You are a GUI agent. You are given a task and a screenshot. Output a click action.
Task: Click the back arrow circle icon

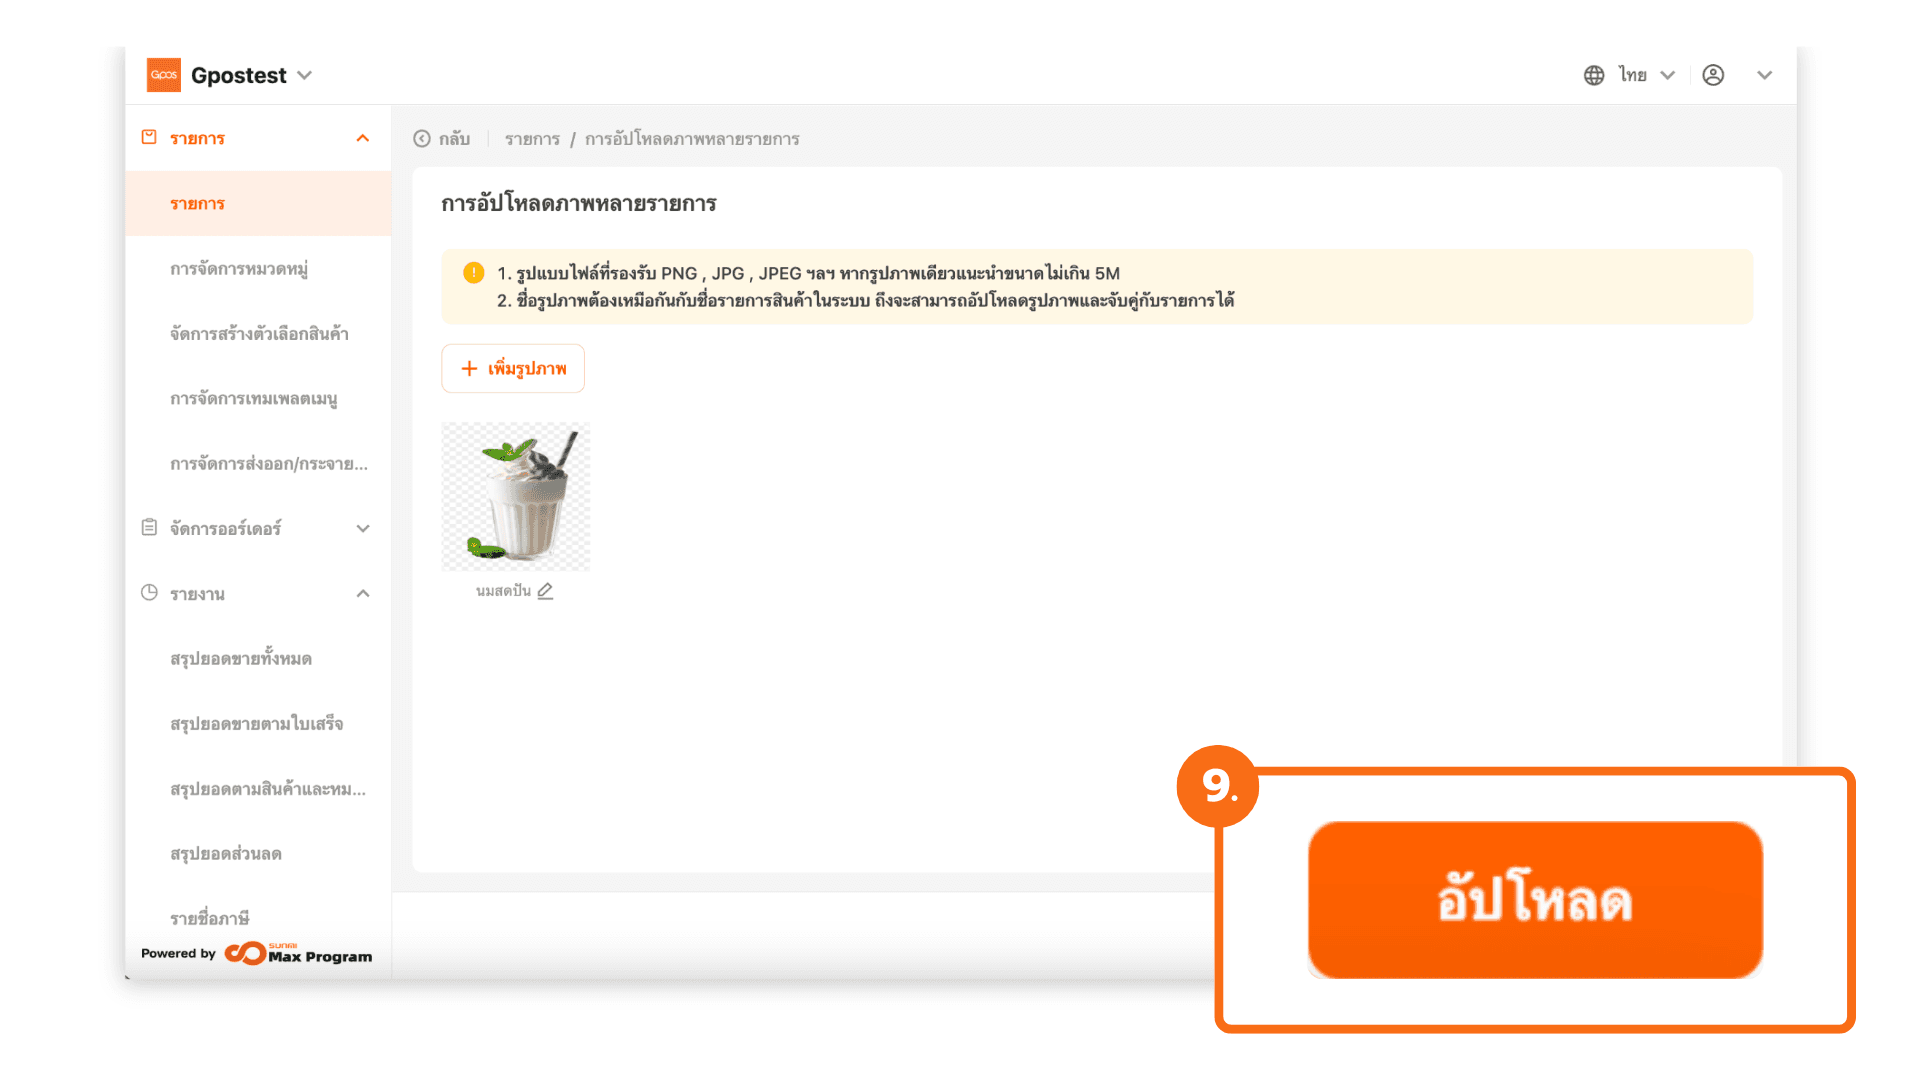(422, 139)
